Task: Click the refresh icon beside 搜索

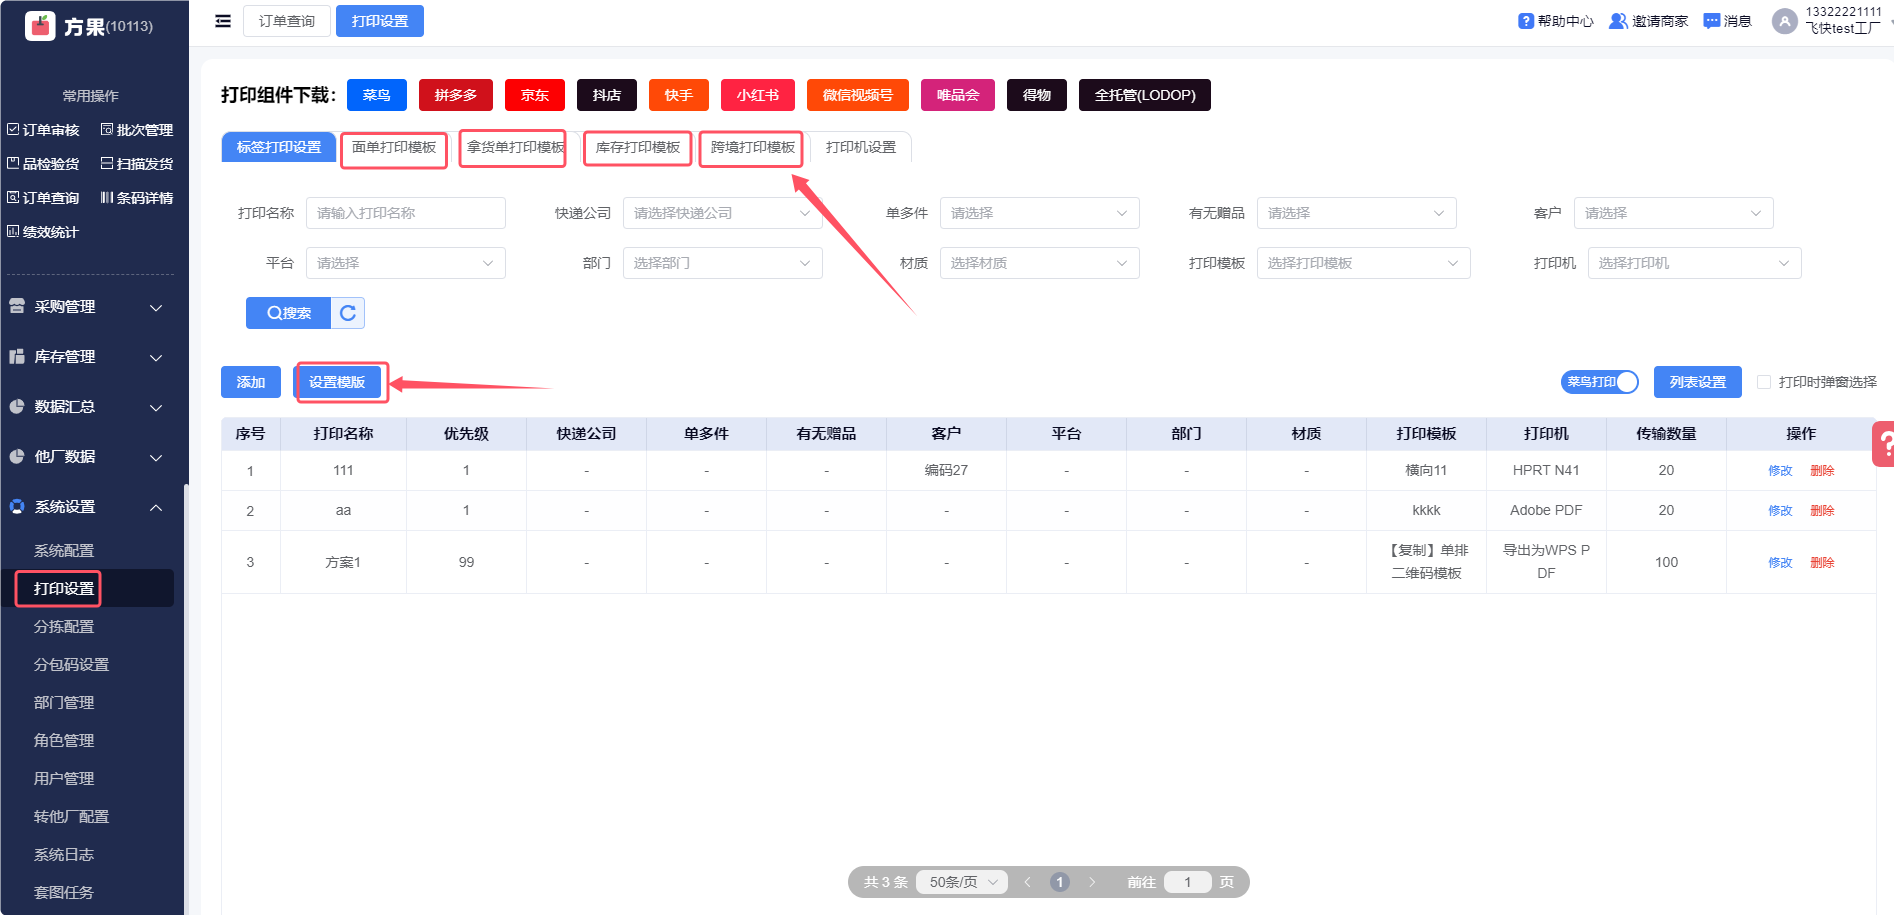Action: [348, 313]
